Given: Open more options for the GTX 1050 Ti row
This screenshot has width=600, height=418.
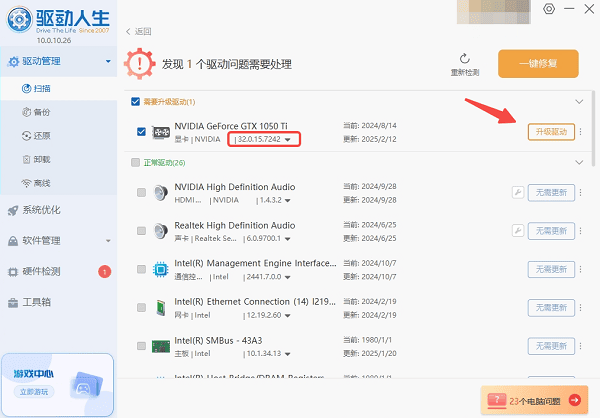Looking at the screenshot, I should 580,132.
